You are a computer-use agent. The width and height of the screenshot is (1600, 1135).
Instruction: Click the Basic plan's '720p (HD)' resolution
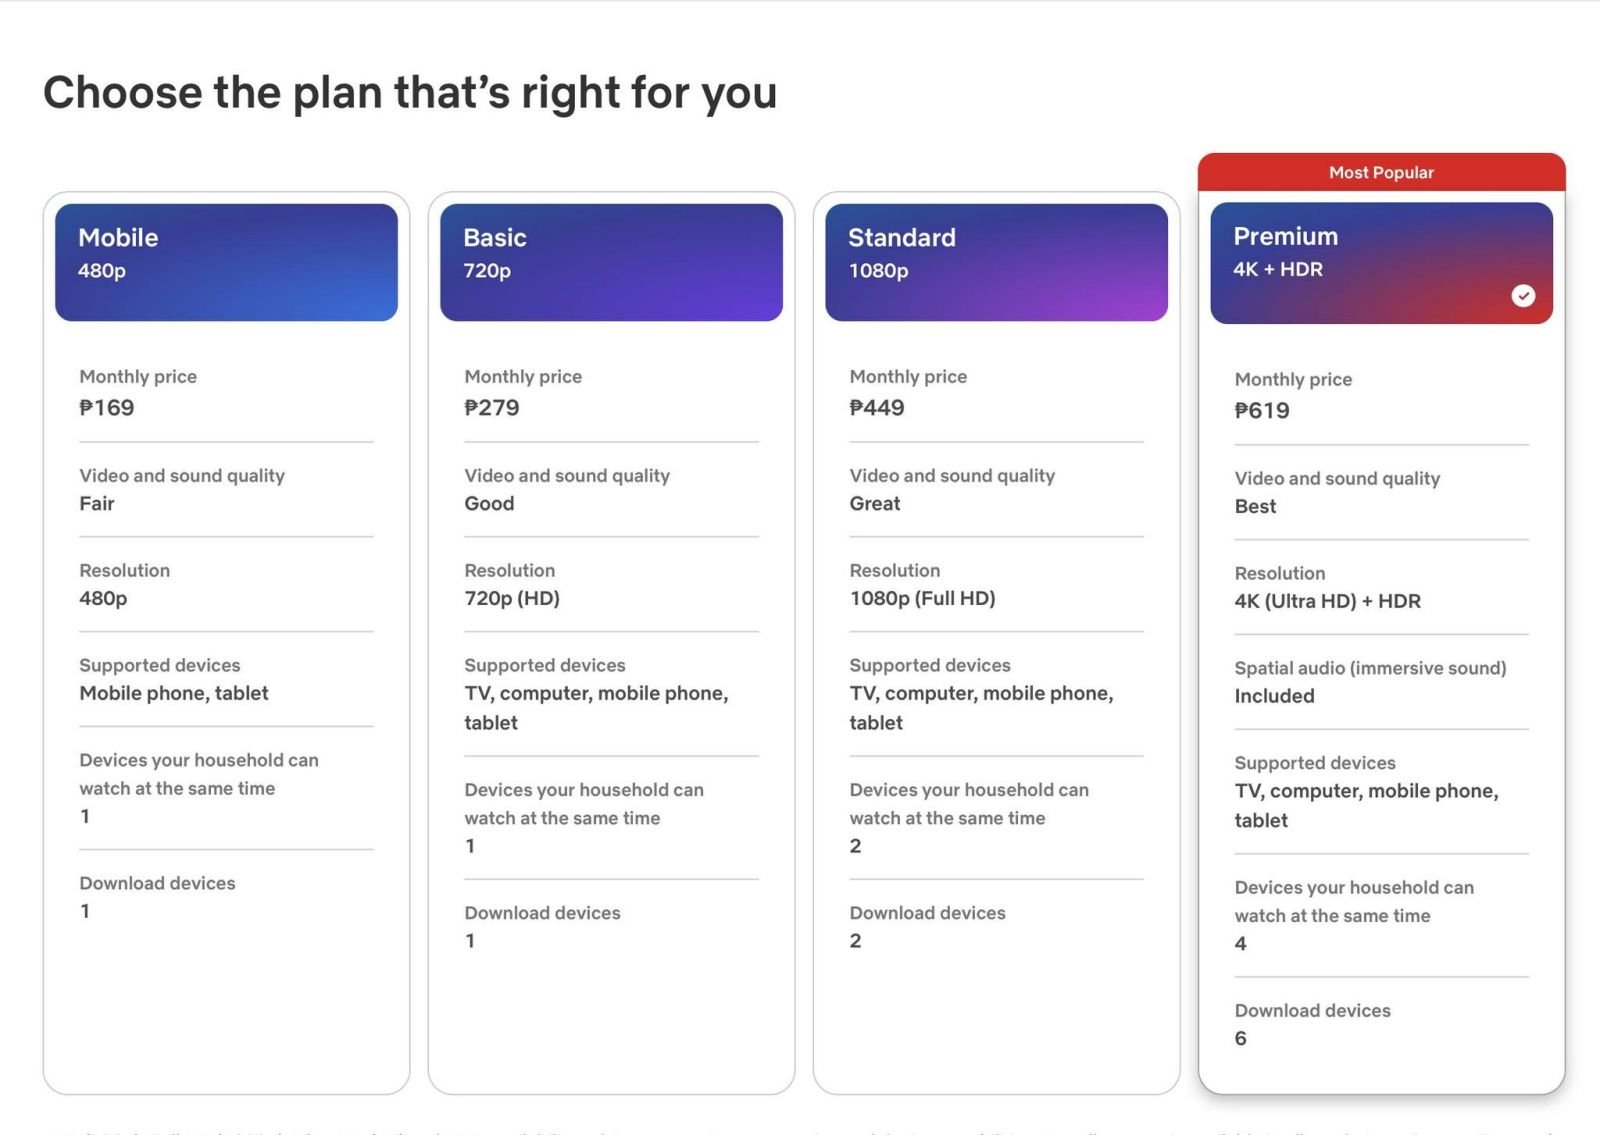tap(512, 599)
